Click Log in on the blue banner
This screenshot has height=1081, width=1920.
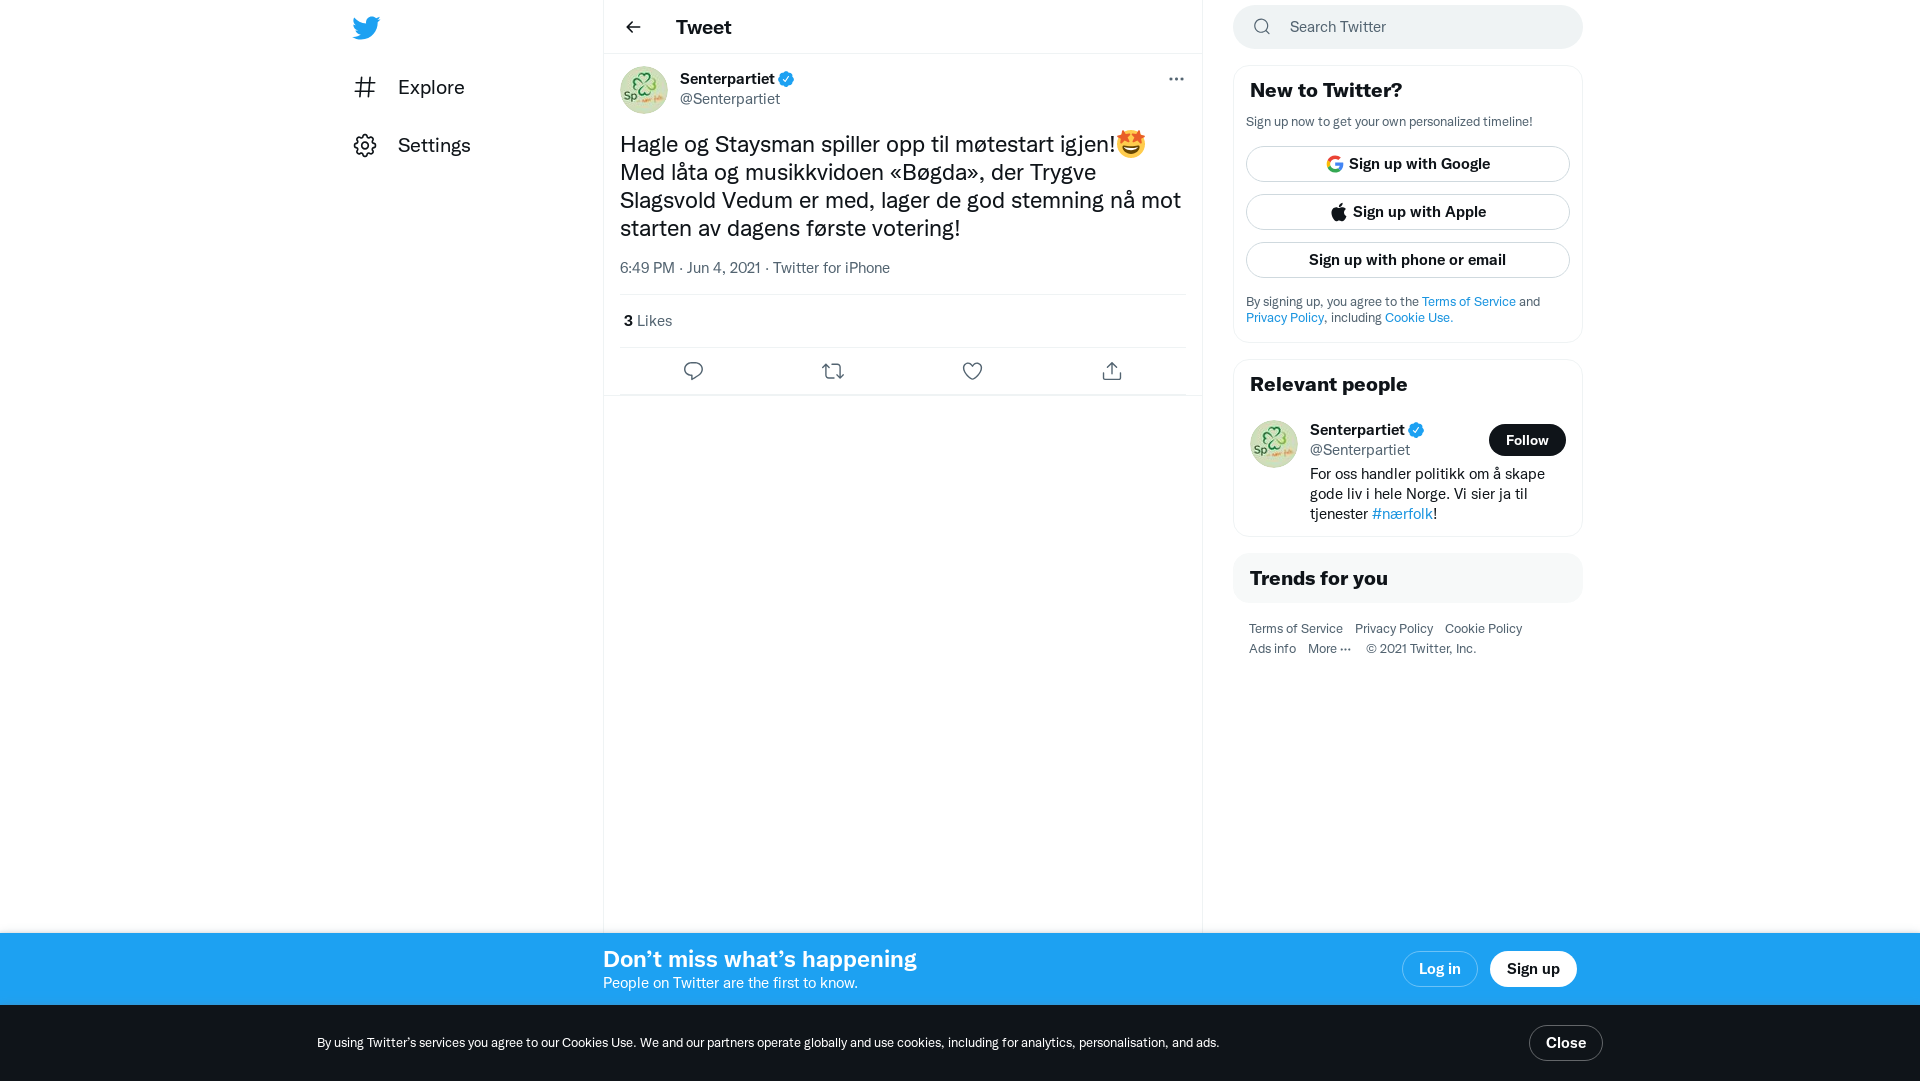1440,969
